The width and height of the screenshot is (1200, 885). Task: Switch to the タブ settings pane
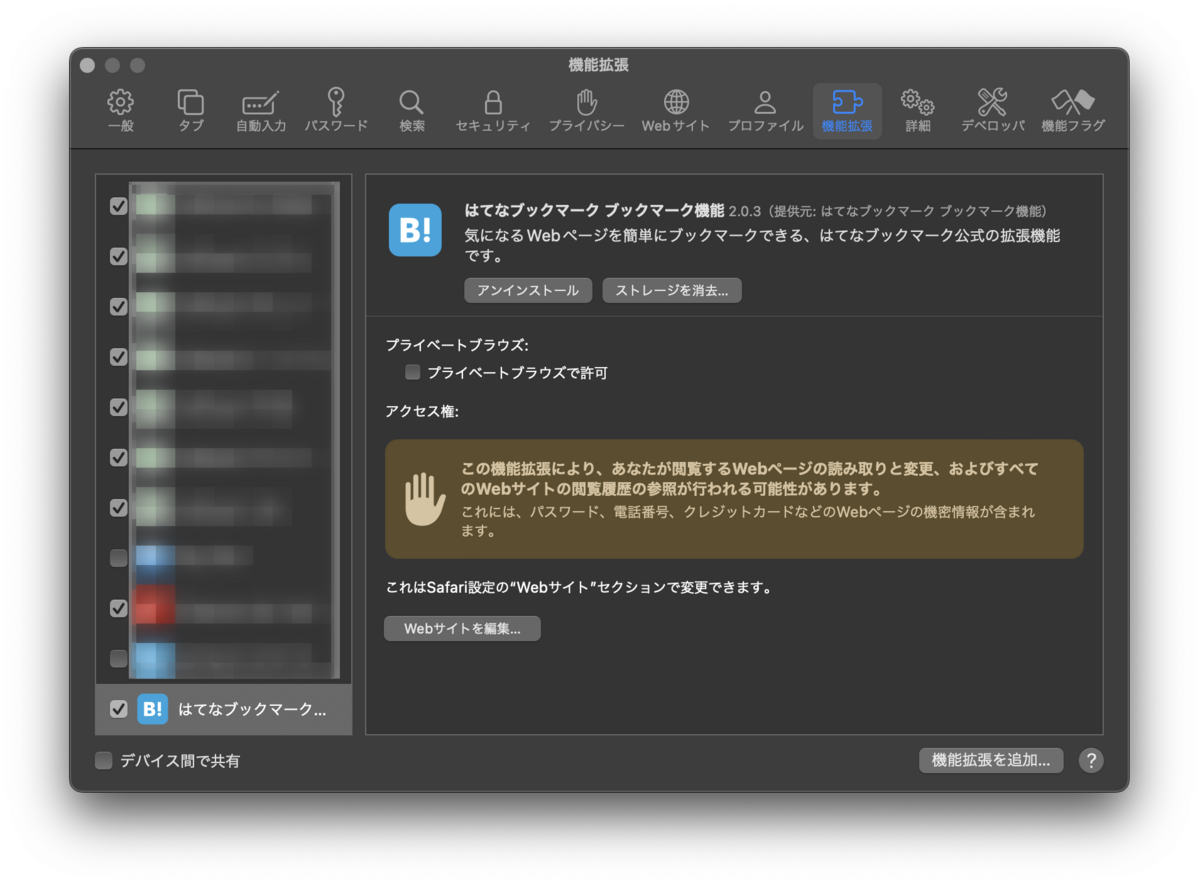(x=190, y=111)
